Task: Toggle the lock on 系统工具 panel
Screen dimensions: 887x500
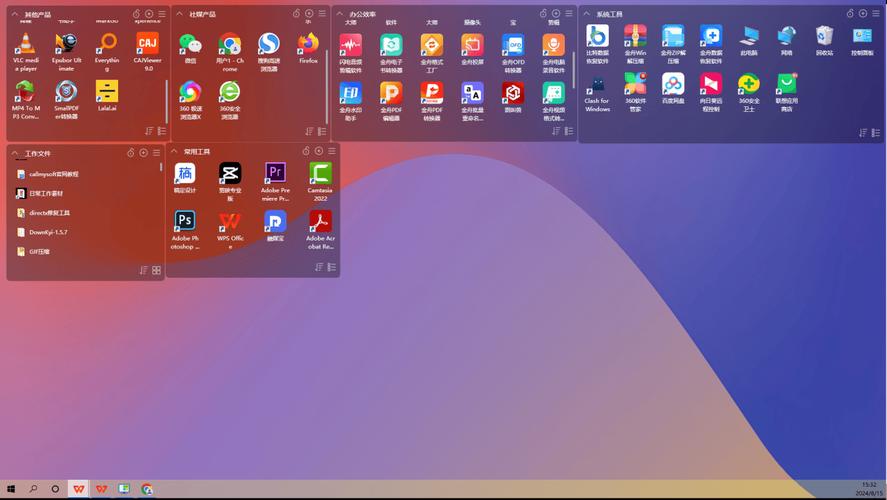Action: [850, 14]
